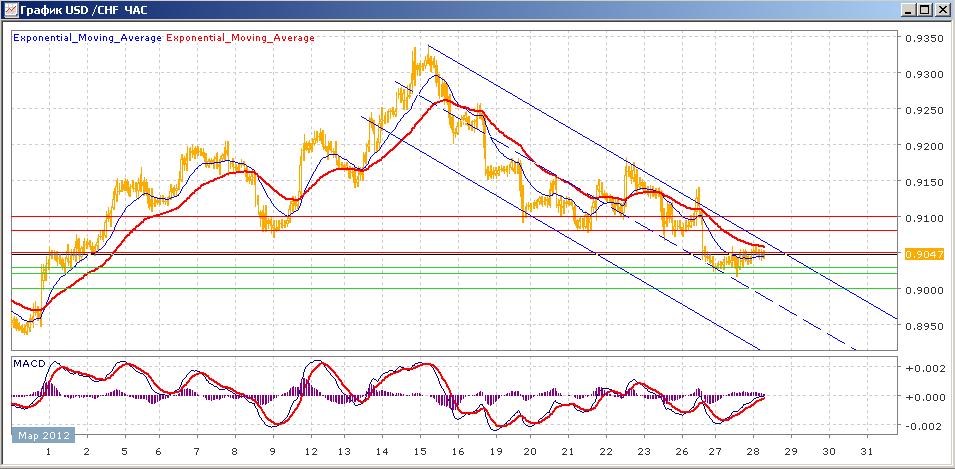Click the +0.002 MACD scale value
The image size is (955, 469).
pyautogui.click(x=925, y=368)
